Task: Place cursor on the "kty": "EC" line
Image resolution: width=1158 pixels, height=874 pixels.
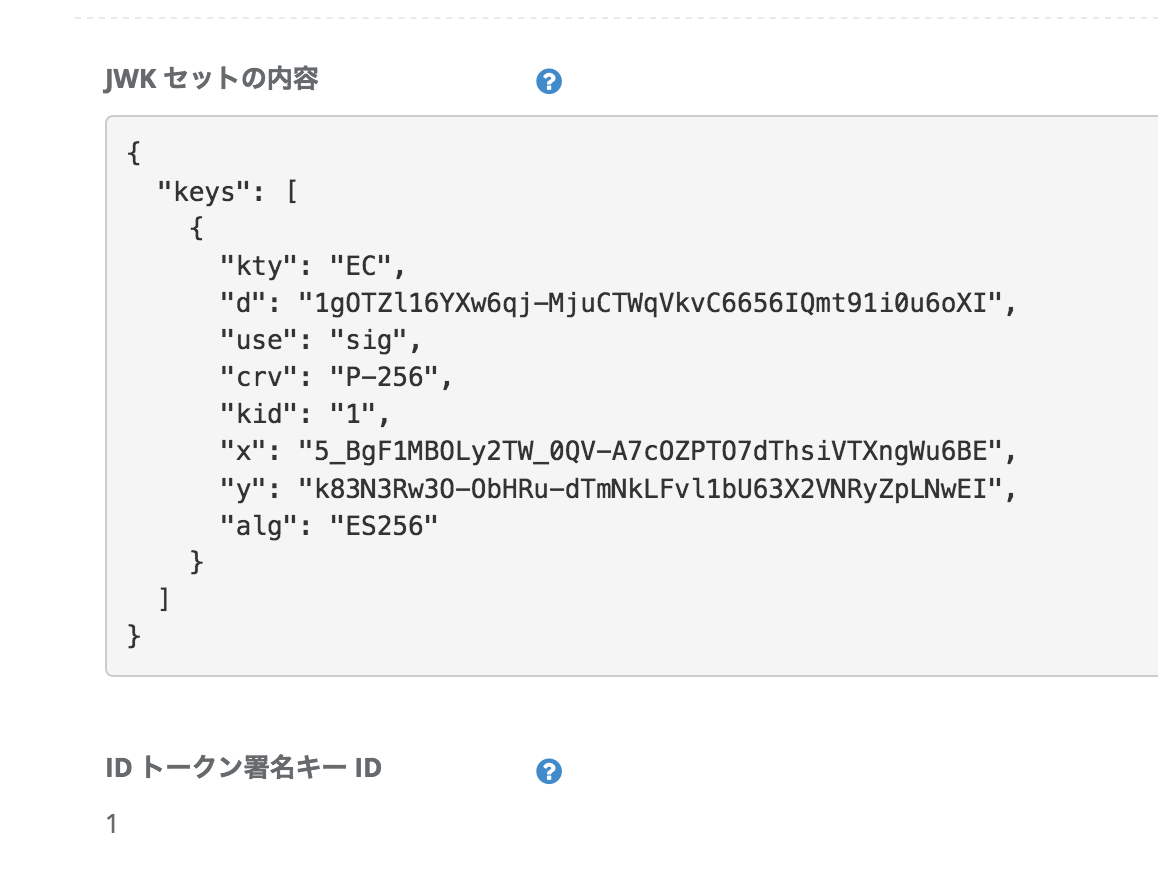Action: 313,266
